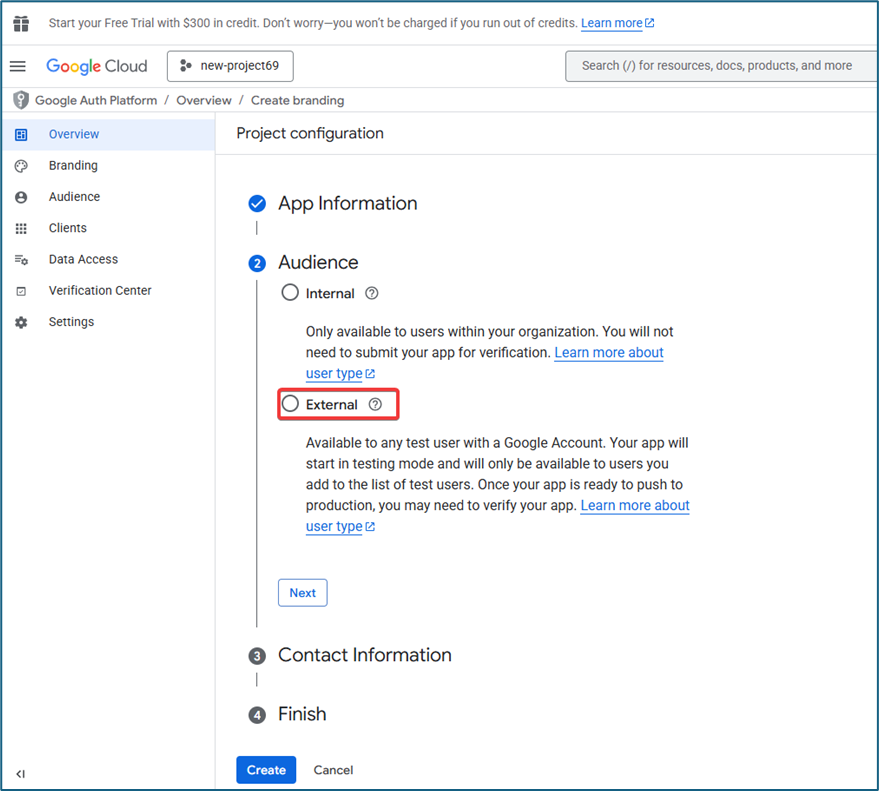Open the new-project69 project selector
Viewport: 879px width, 791px height.
pos(230,66)
